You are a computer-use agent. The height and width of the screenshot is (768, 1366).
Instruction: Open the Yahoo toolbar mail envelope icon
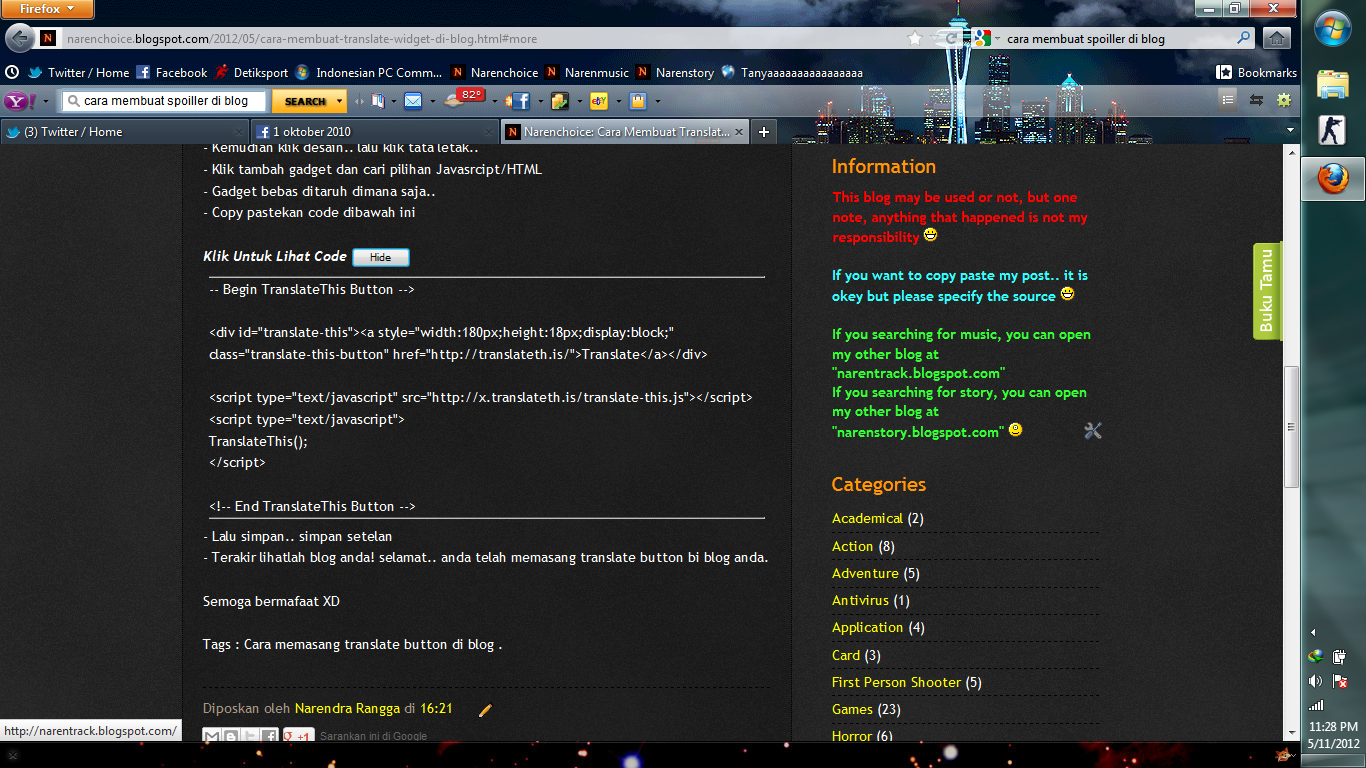click(x=412, y=101)
